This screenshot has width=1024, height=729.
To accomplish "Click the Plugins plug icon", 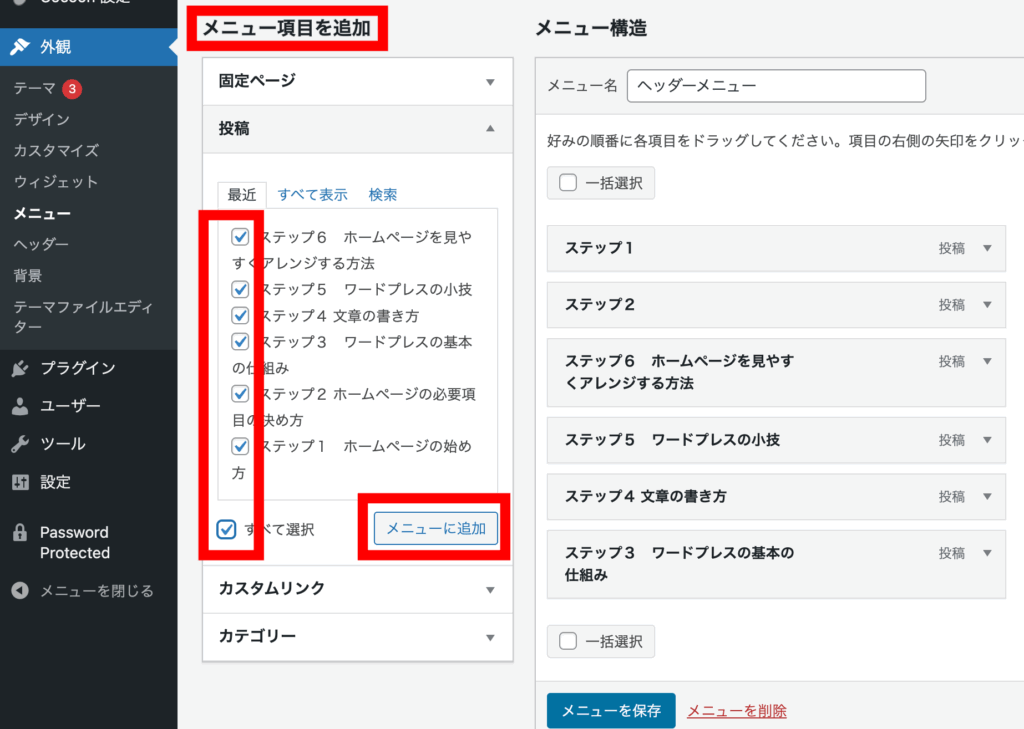I will 20,368.
